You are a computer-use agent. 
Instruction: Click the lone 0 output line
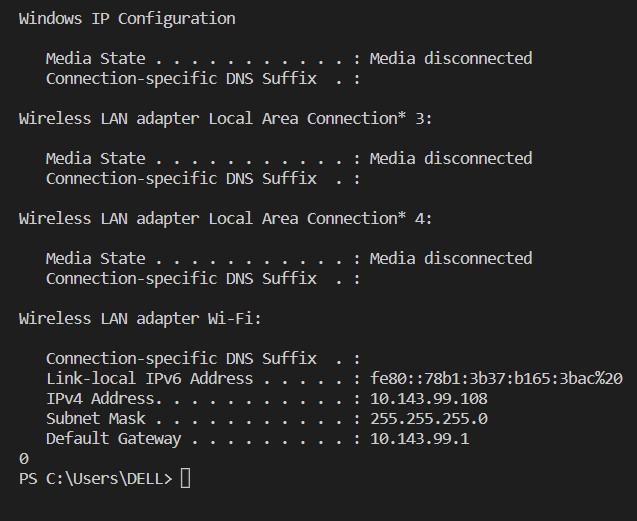coord(24,458)
